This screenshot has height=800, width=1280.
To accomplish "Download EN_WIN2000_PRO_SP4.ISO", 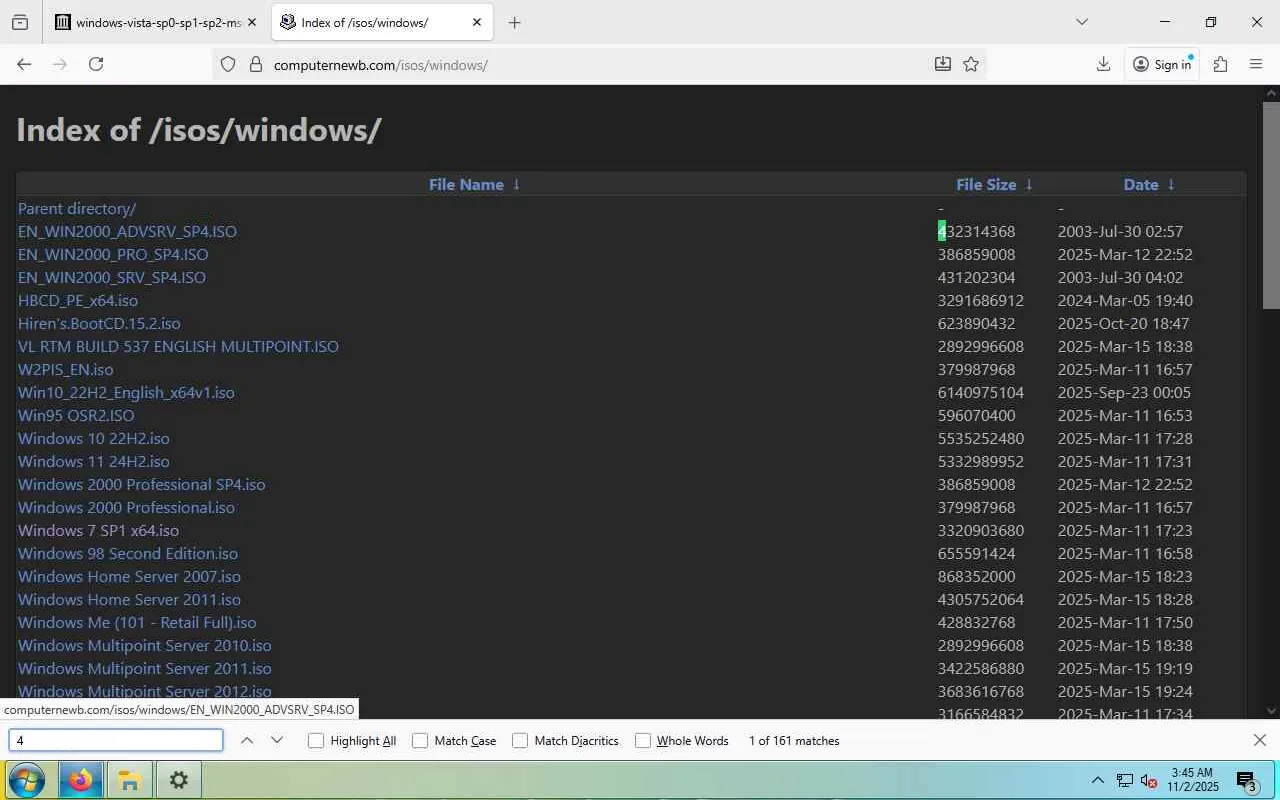I will pyautogui.click(x=113, y=254).
